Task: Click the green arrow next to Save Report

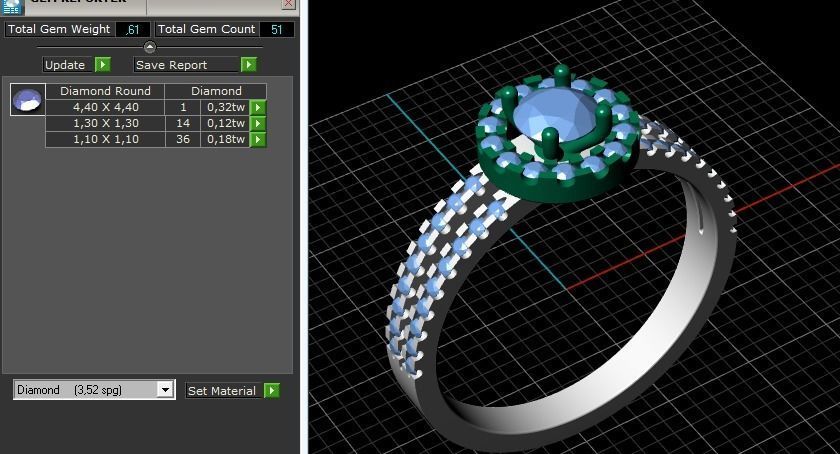Action: pyautogui.click(x=249, y=65)
